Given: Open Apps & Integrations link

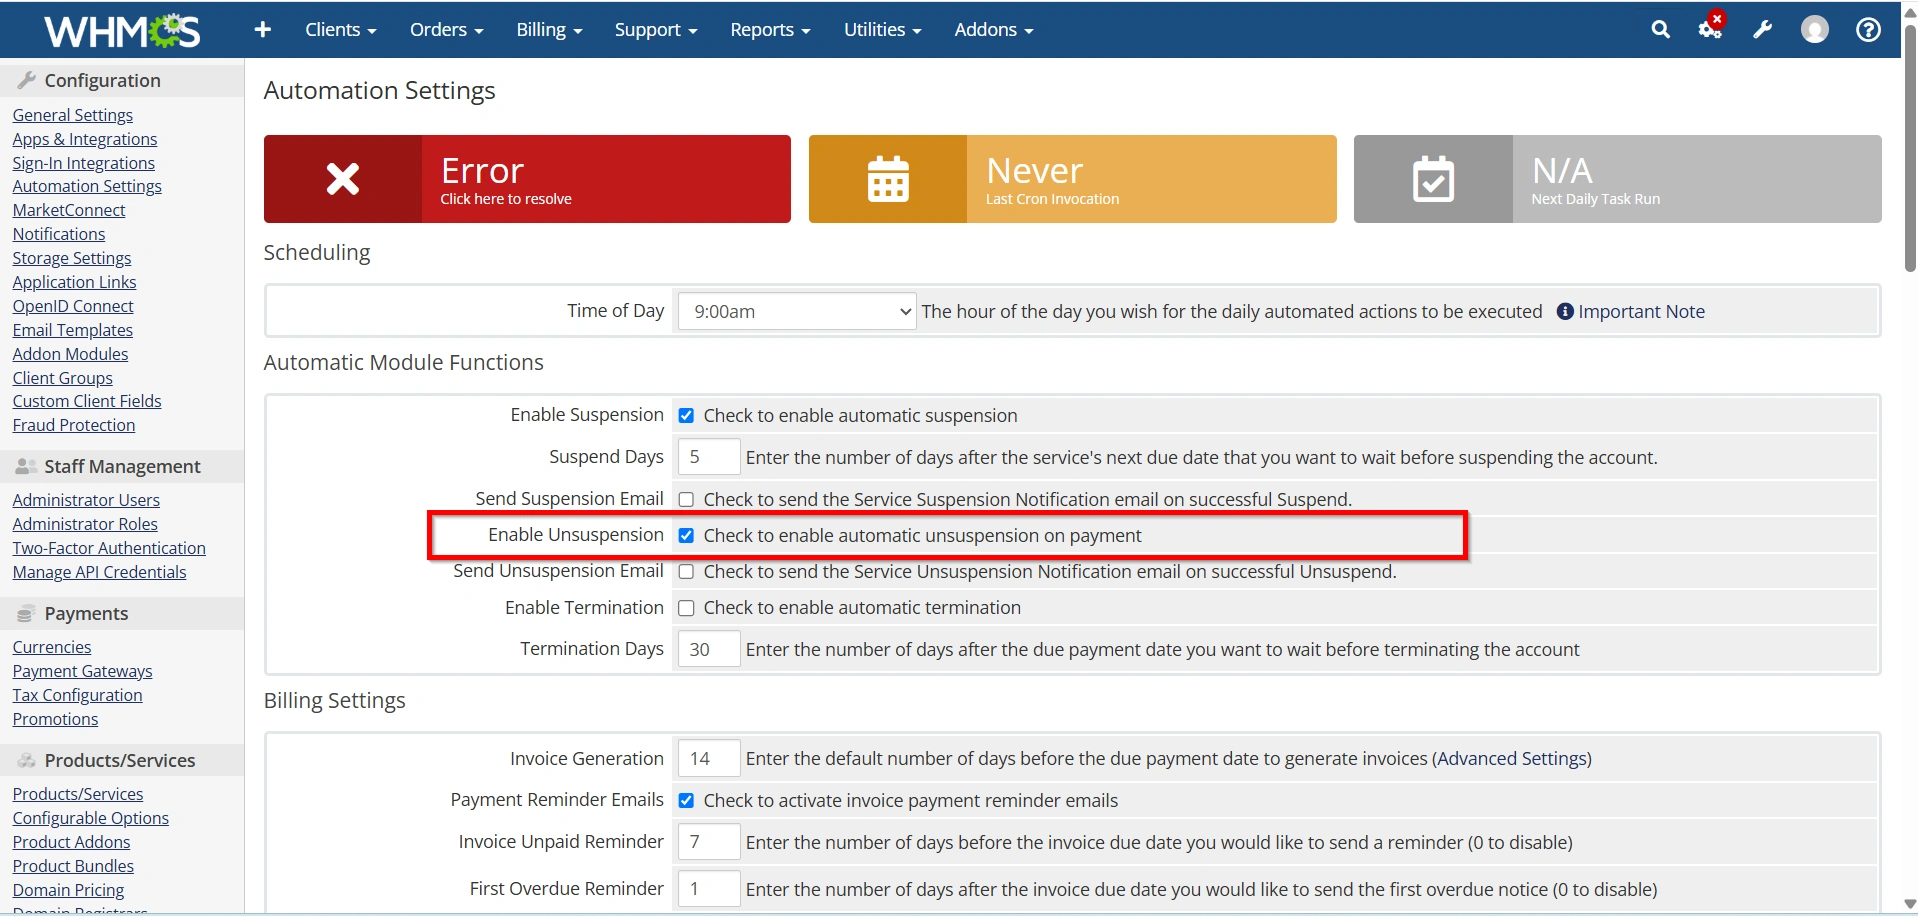Looking at the screenshot, I should [85, 139].
